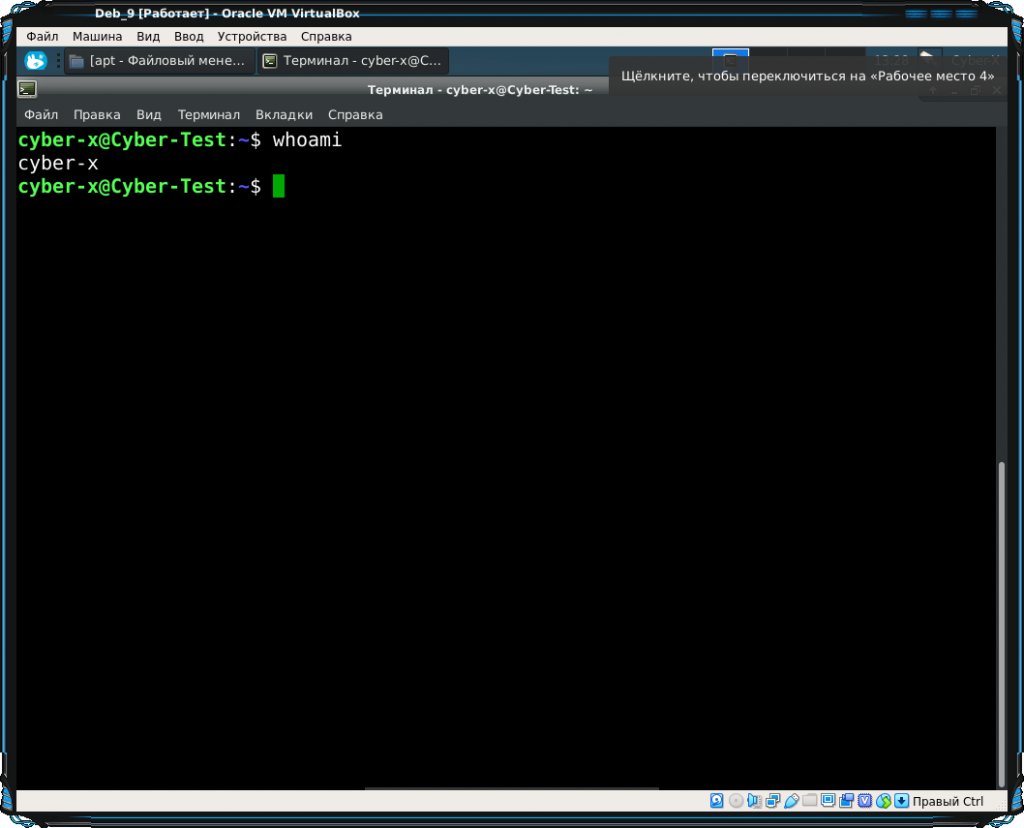The height and width of the screenshot is (828, 1024).
Task: Open VirtualBox Справка menu
Action: pyautogui.click(x=326, y=37)
